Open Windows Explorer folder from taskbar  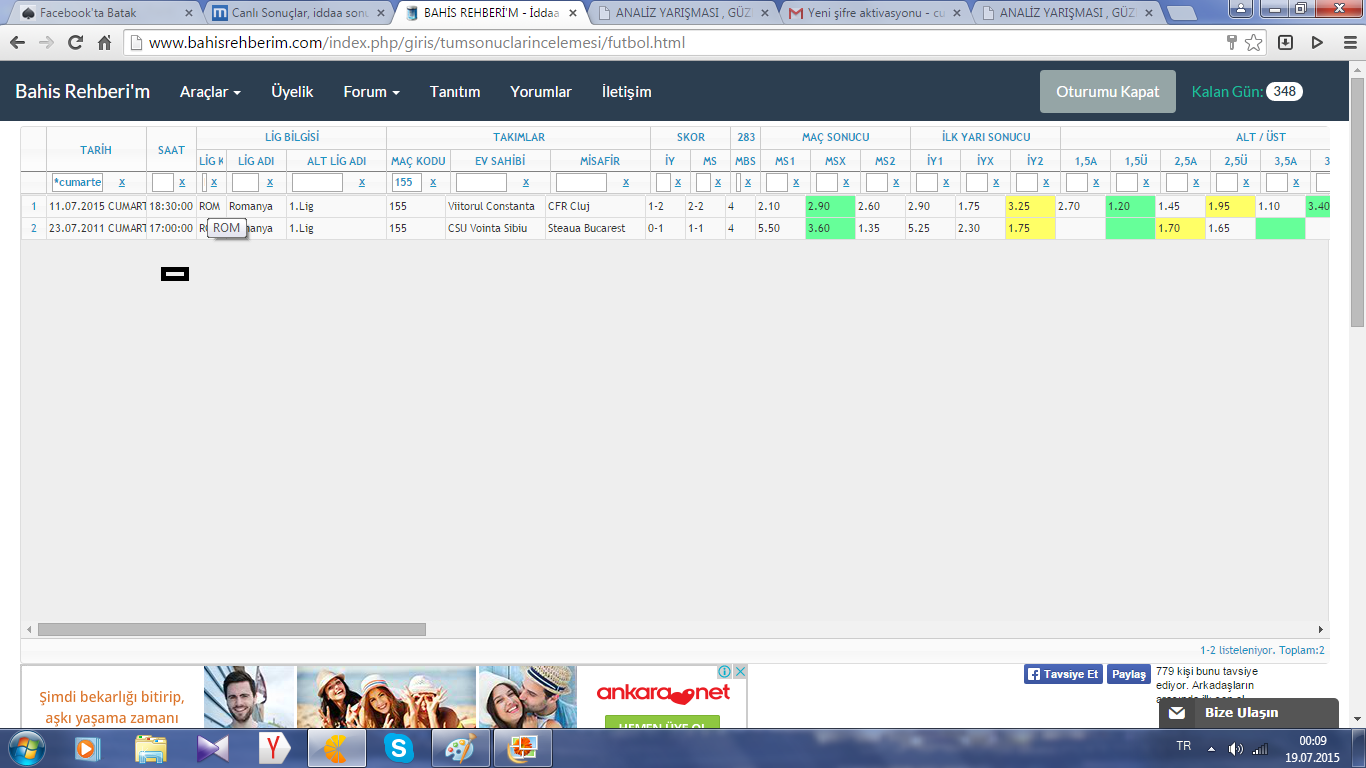151,748
